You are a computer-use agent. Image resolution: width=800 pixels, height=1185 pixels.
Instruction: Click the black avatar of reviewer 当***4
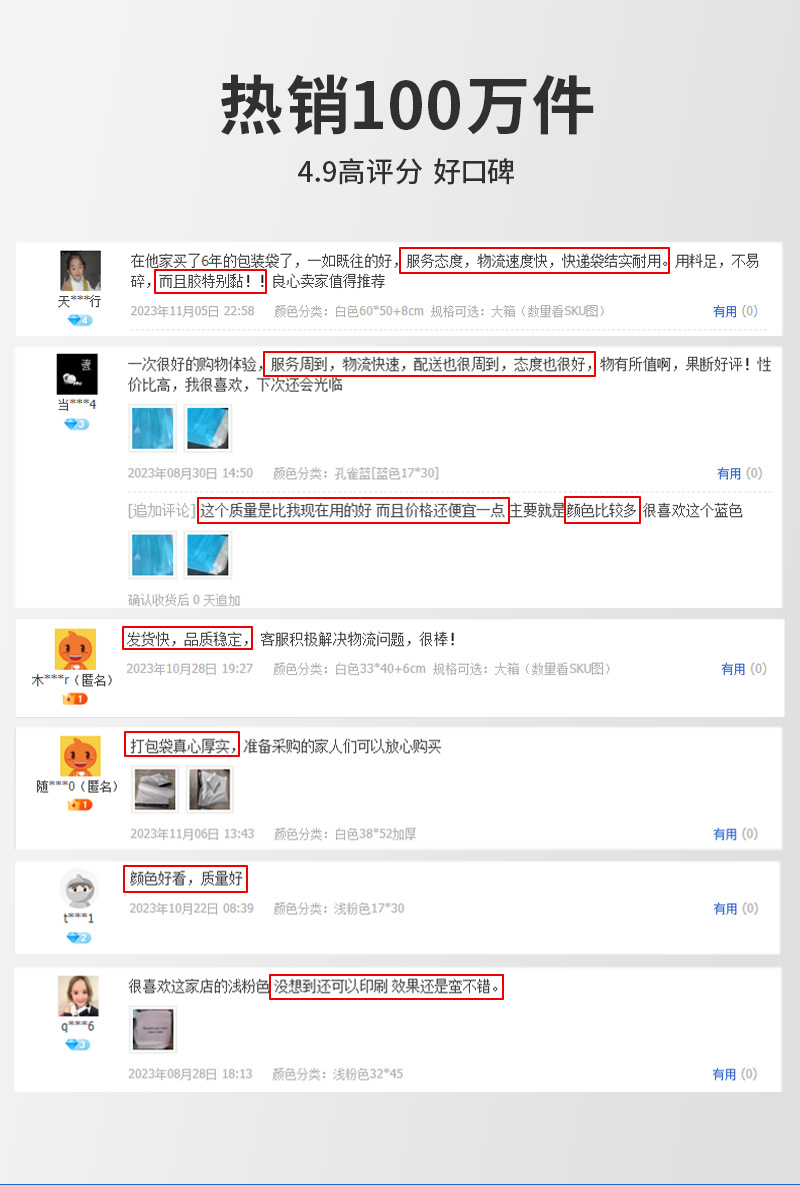click(x=77, y=374)
